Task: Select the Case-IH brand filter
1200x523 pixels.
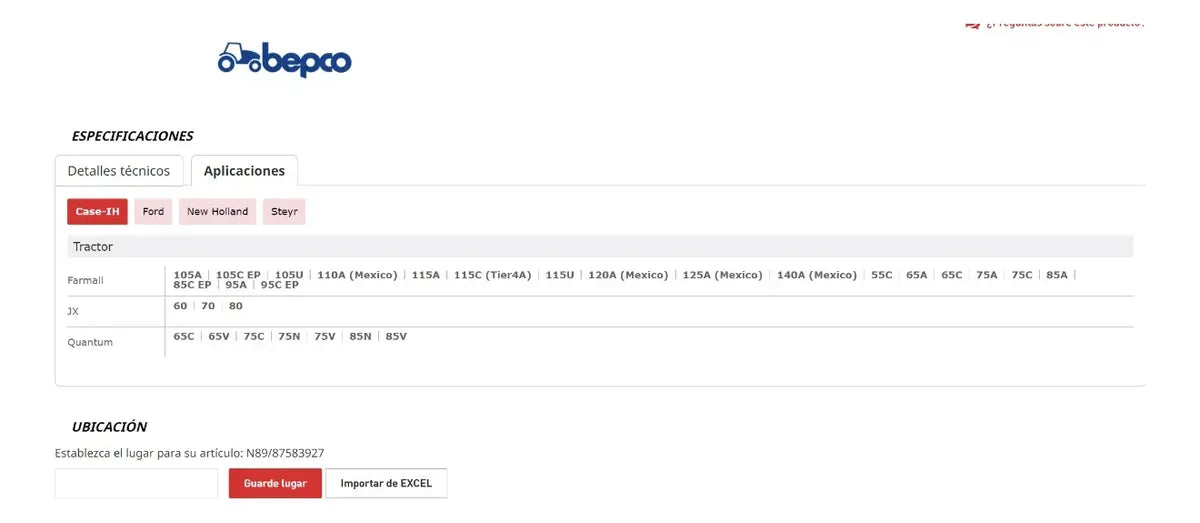Action: [97, 212]
